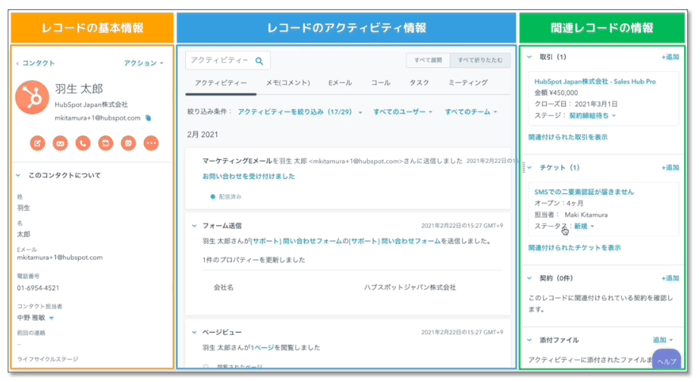Switch to the Eメール tab
Image resolution: width=700 pixels, height=382 pixels.
[x=340, y=83]
